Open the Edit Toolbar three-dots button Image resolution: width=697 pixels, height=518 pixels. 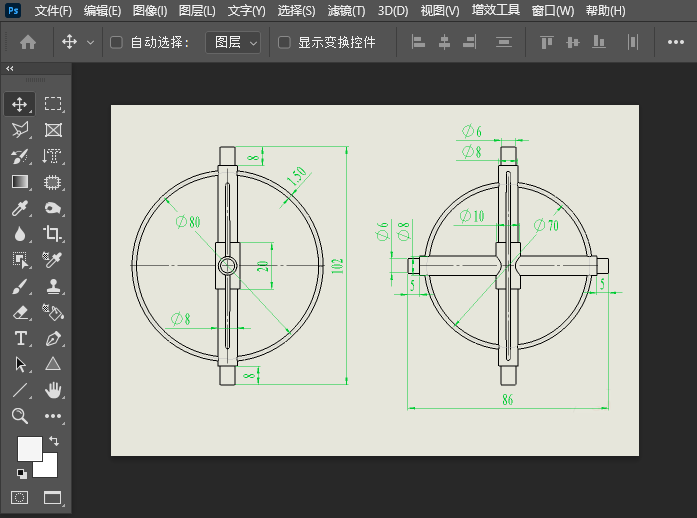click(53, 416)
